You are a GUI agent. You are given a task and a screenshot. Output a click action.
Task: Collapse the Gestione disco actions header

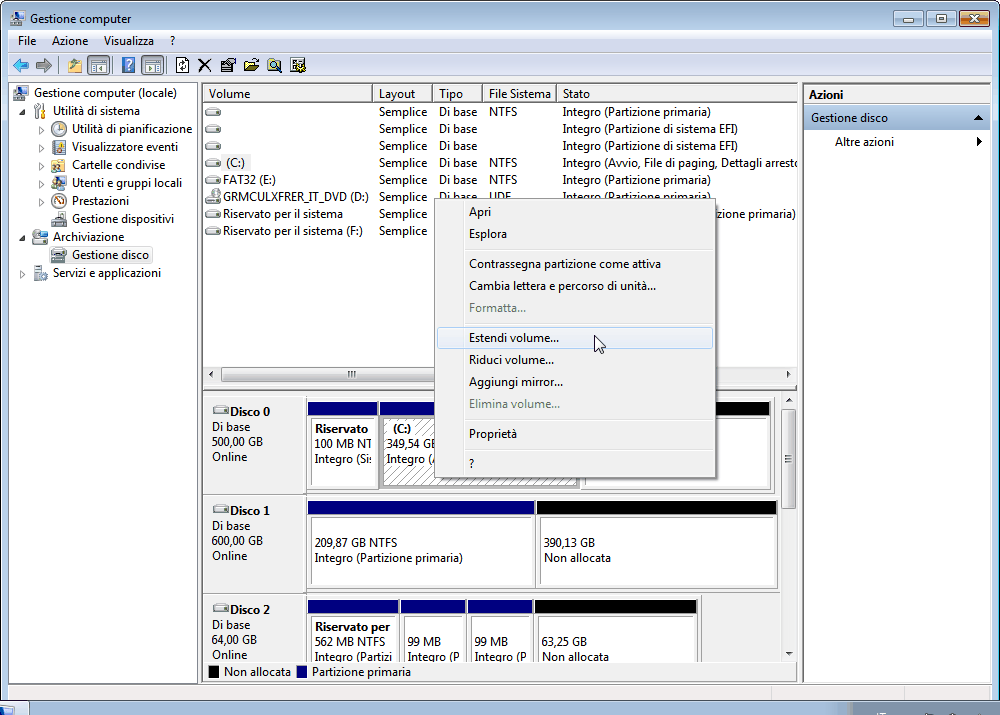(981, 118)
